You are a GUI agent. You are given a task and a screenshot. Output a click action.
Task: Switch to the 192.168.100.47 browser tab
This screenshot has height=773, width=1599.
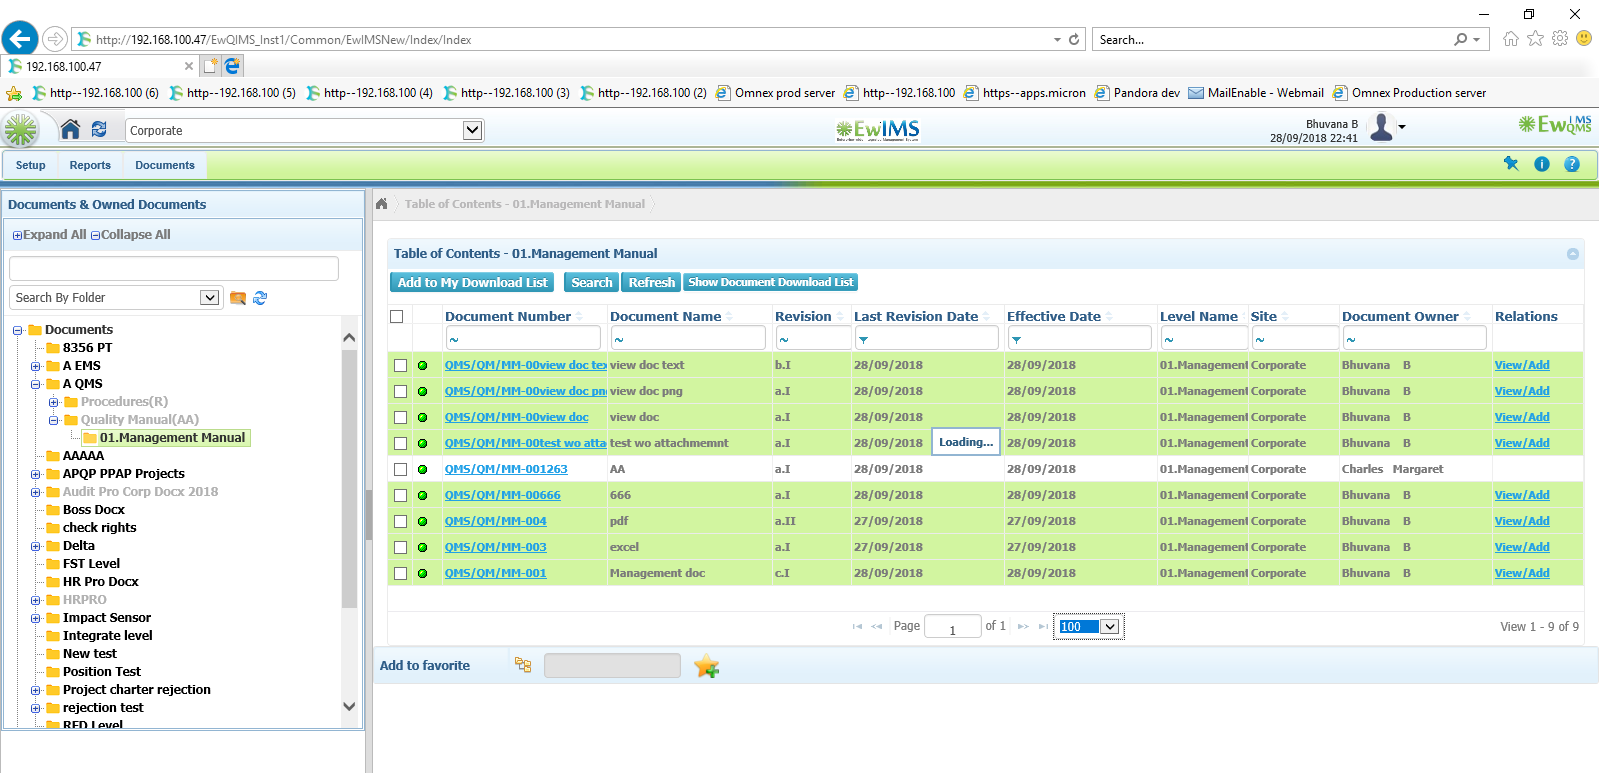click(x=100, y=66)
